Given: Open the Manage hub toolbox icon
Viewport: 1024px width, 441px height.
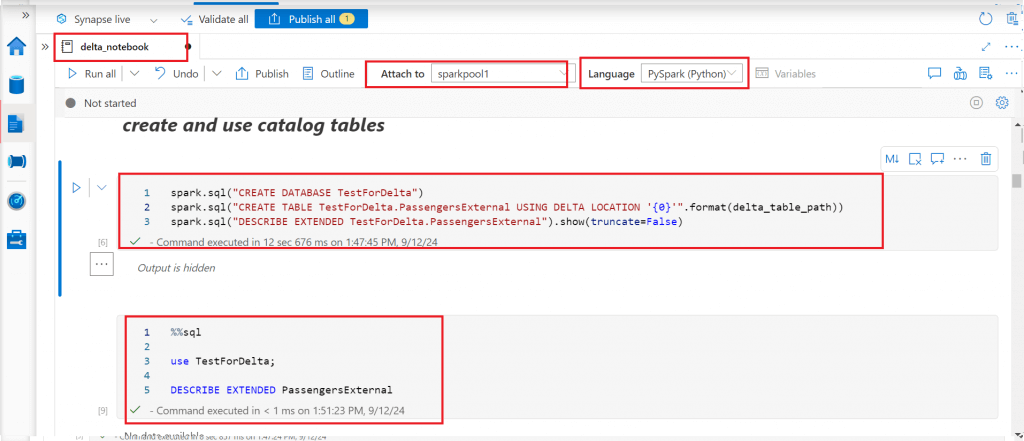Looking at the screenshot, I should click(16, 239).
